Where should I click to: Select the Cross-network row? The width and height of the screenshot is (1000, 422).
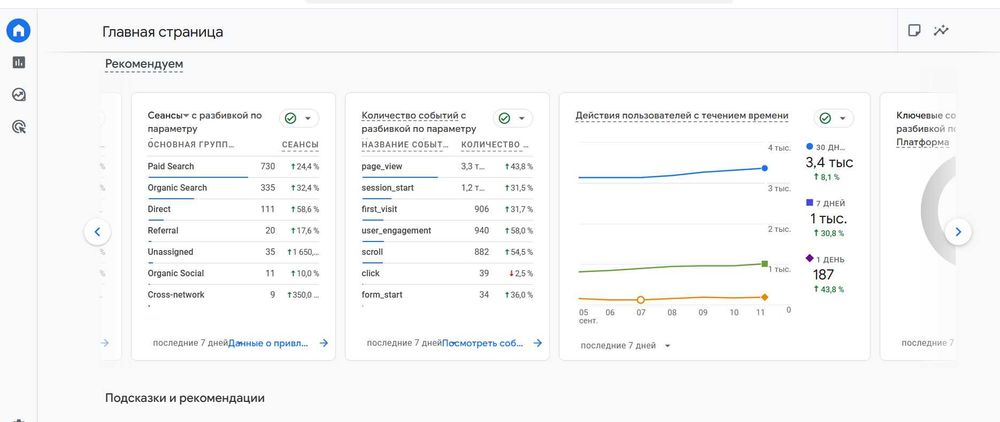(233, 295)
